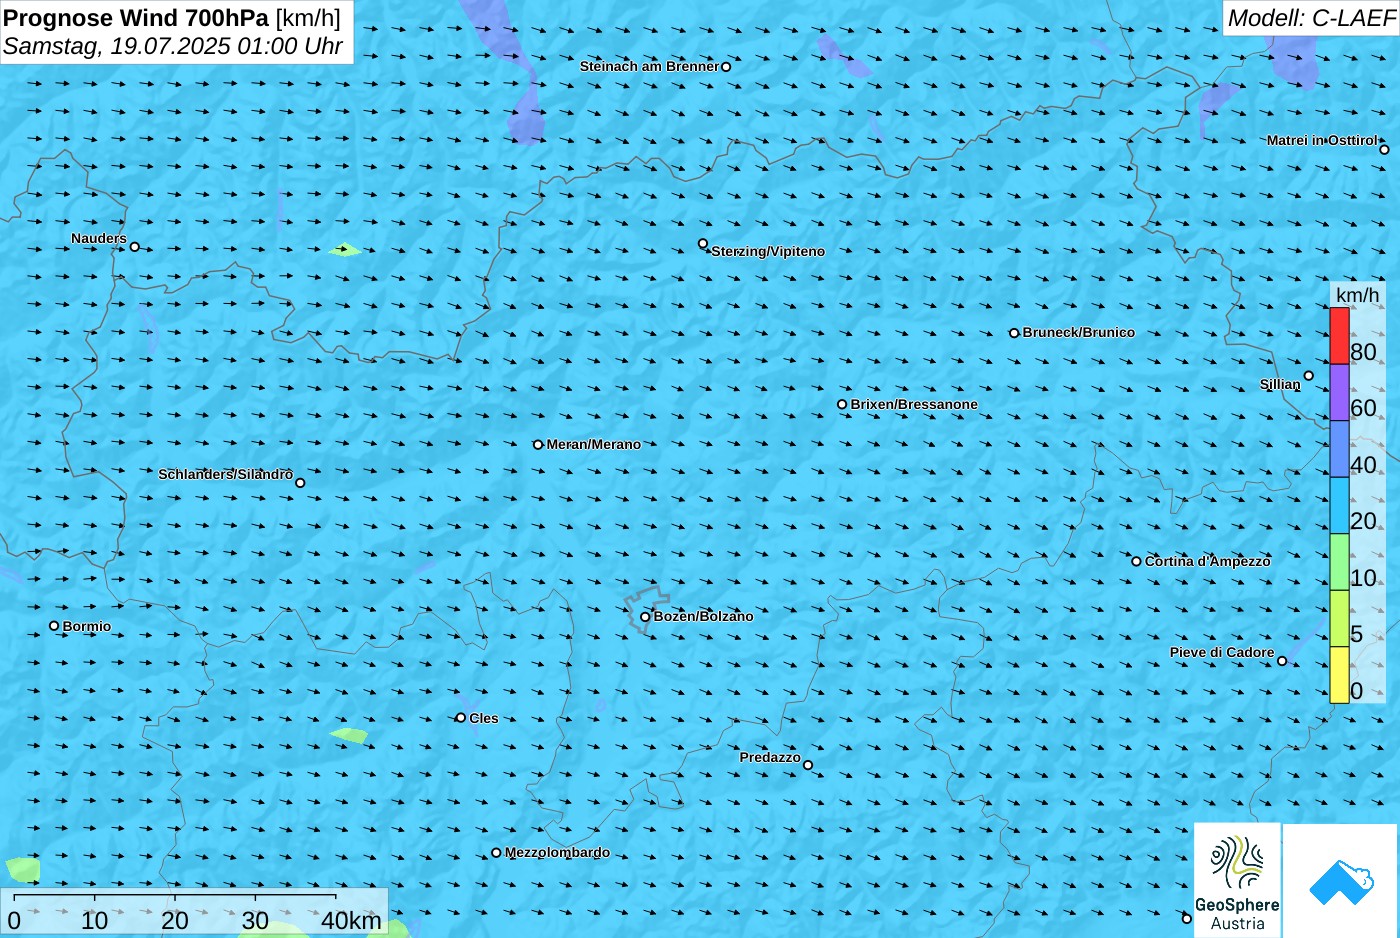
Task: Click the 'Predazzo' label text
Action: click(x=770, y=757)
